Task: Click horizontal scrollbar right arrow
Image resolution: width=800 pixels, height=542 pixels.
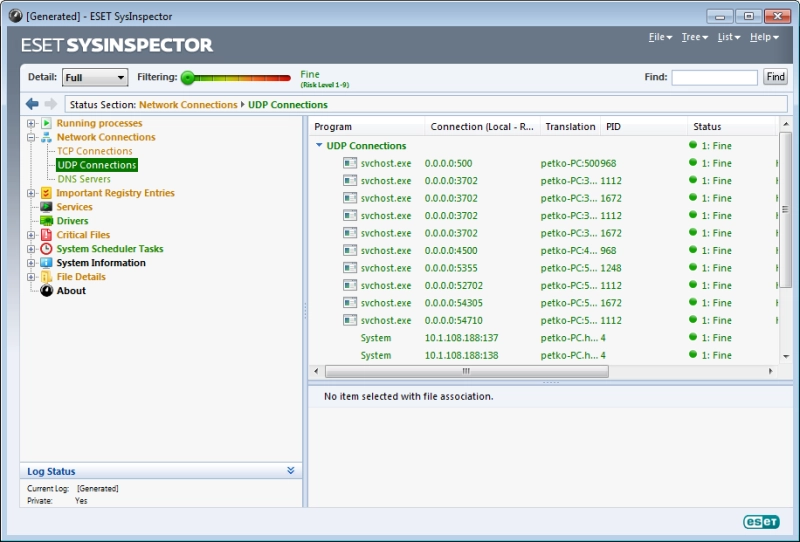Action: [770, 371]
